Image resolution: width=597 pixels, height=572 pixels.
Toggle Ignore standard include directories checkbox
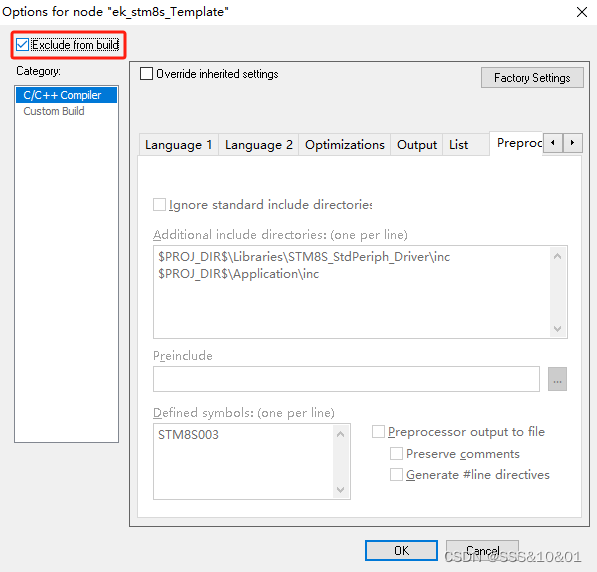point(159,205)
